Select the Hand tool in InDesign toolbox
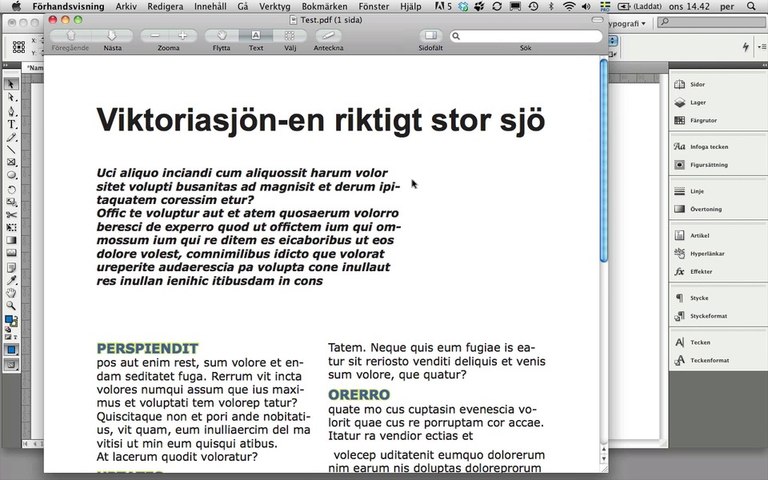768x480 pixels. 11,293
